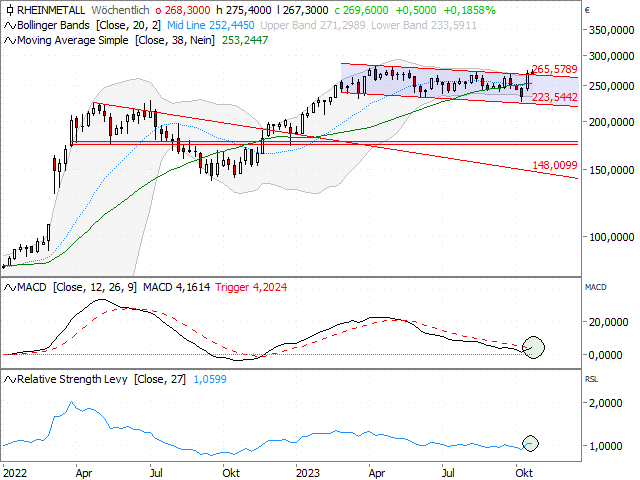Click the highlighted circle on the RSL line
Viewport: 640px width, 480px height.
530,443
